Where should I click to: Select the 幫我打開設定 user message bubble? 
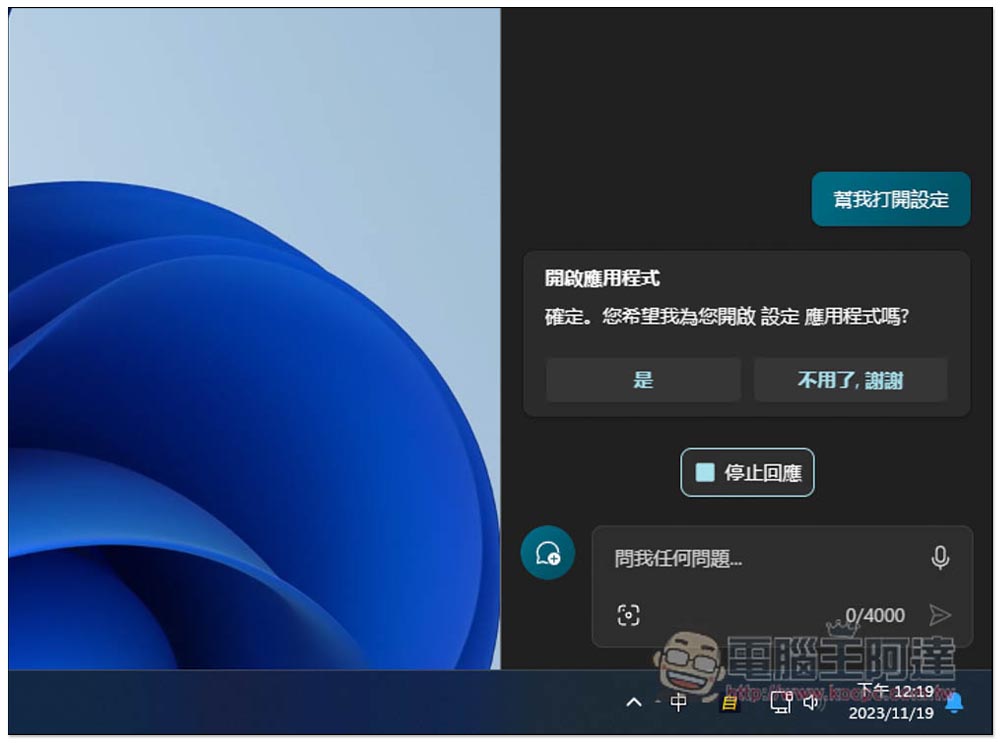coord(890,199)
